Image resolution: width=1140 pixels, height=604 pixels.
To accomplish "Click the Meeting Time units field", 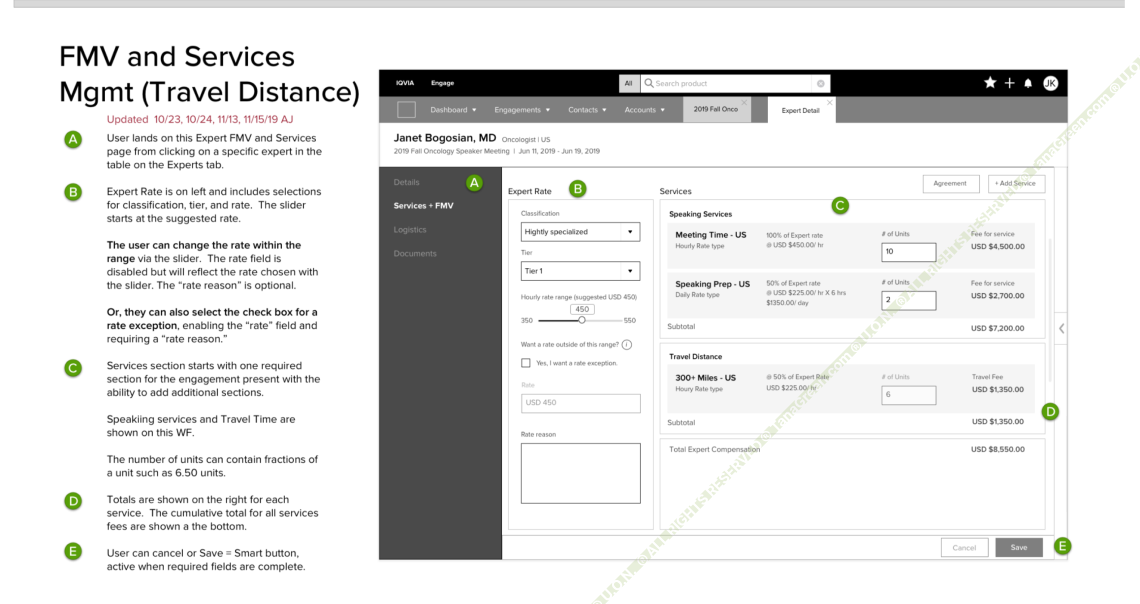I will 909,252.
